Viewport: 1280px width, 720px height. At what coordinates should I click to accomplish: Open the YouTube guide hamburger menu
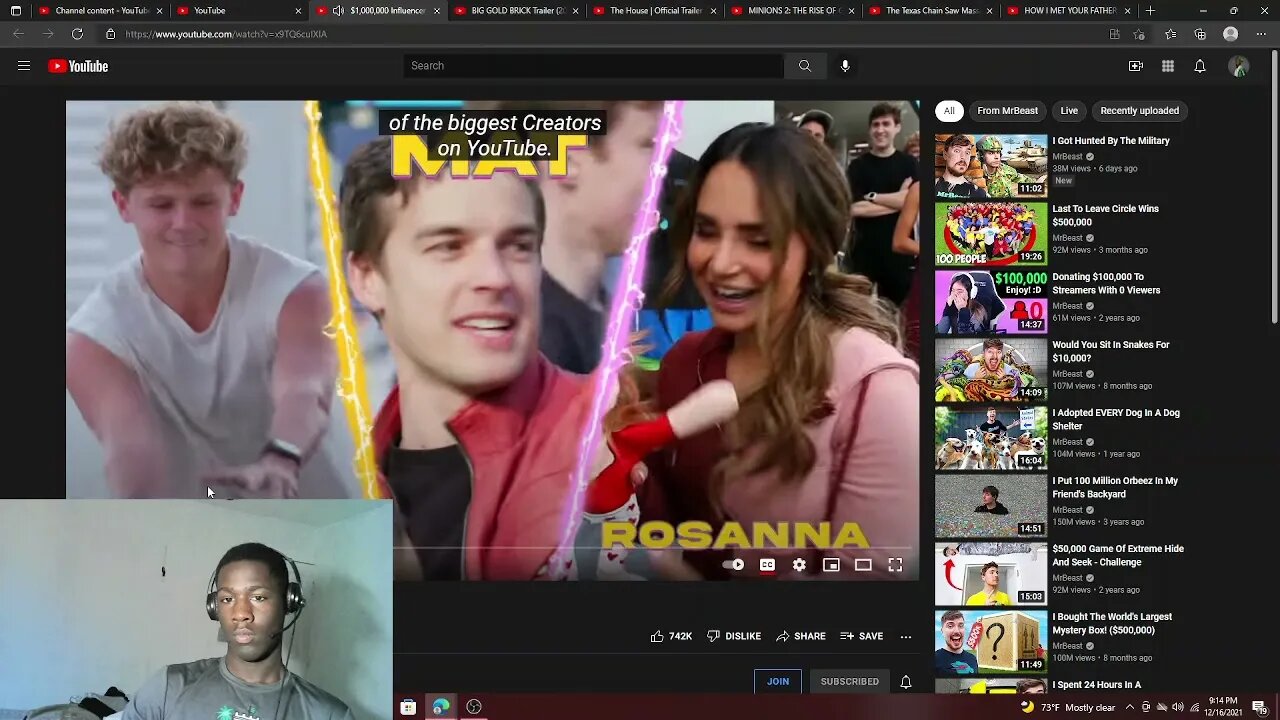24,66
